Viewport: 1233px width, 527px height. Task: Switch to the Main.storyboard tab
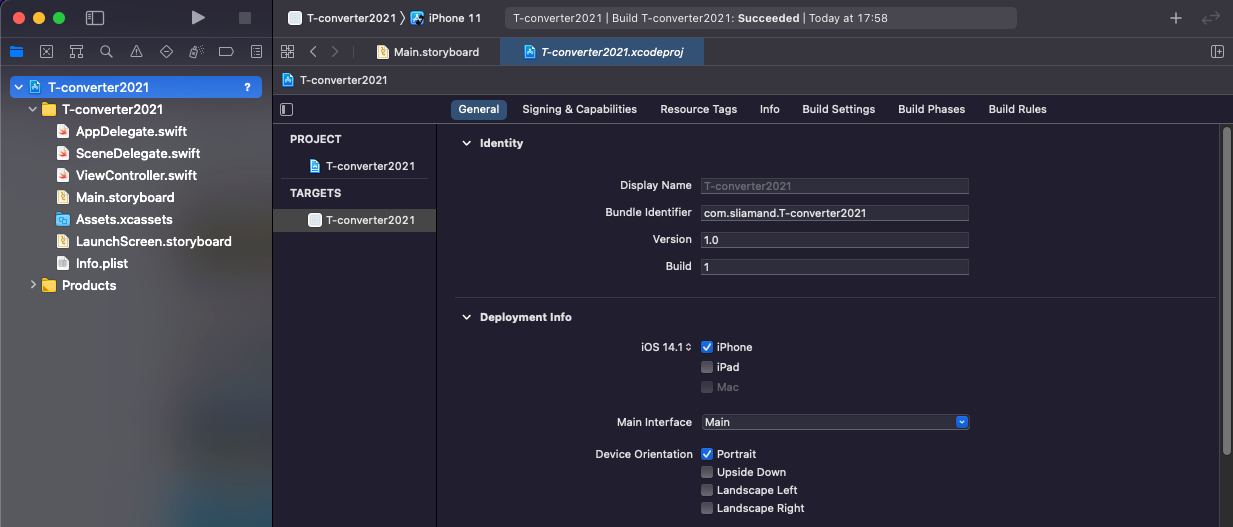[x=428, y=52]
